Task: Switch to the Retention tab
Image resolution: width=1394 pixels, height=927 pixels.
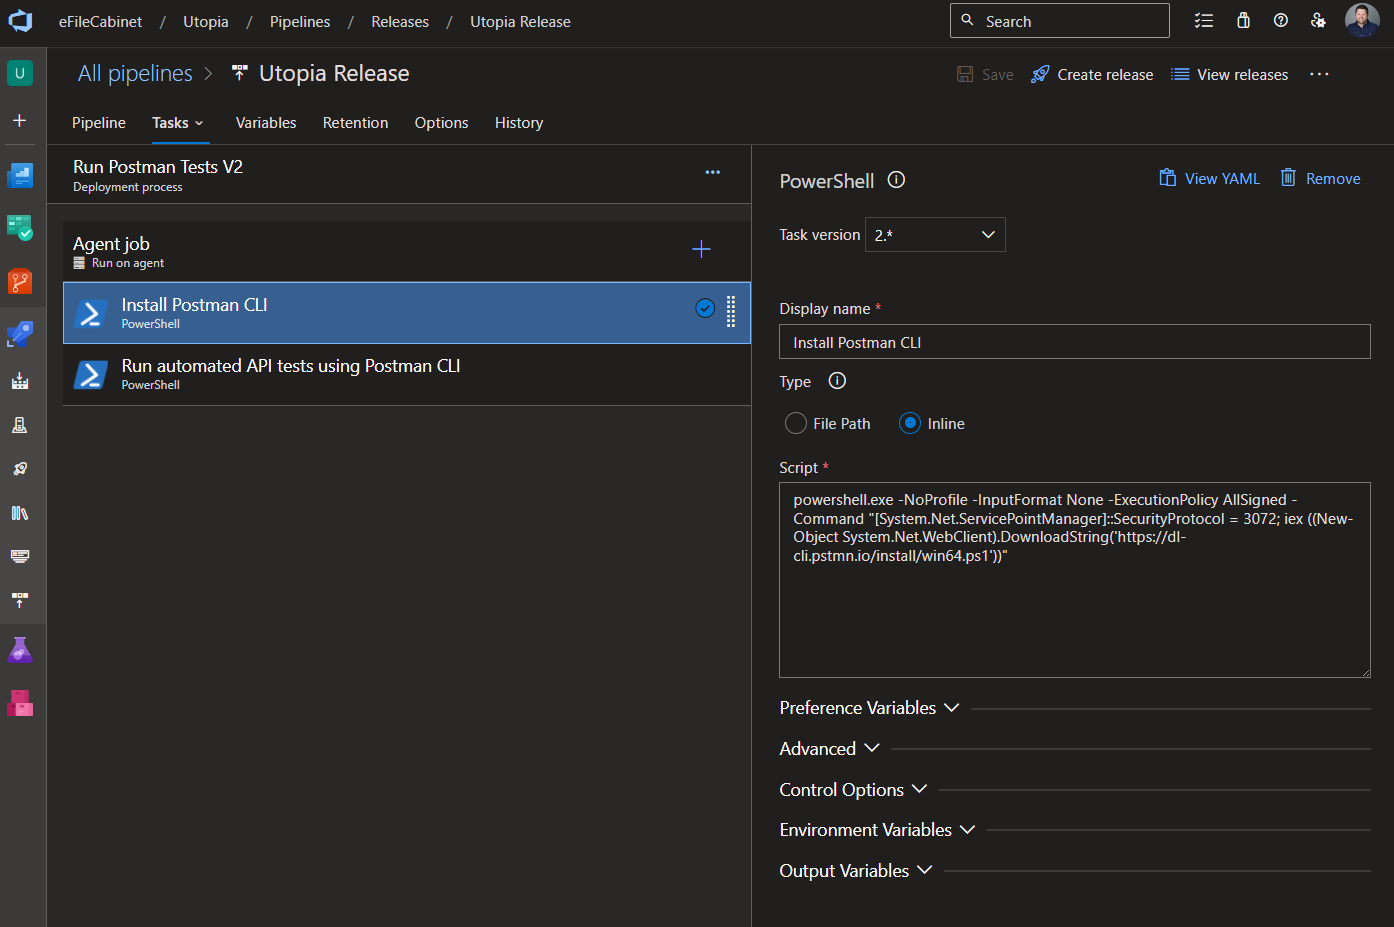Action: tap(355, 123)
